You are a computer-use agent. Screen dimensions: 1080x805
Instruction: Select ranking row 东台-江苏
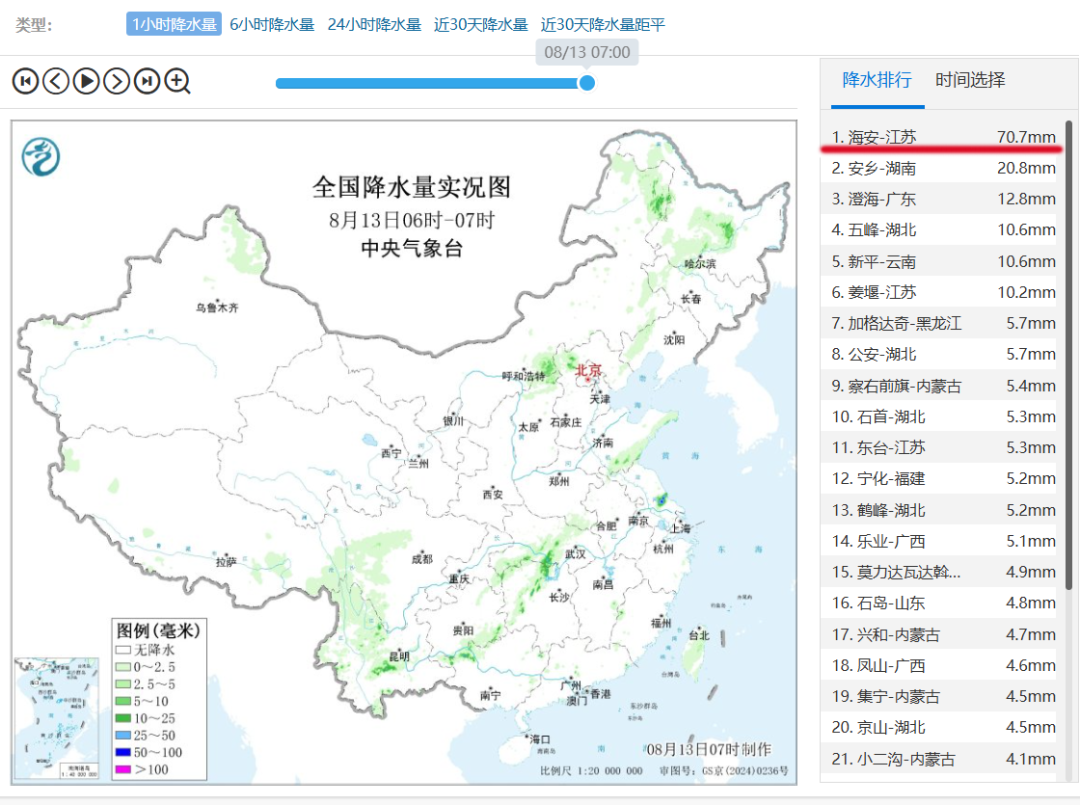(x=939, y=448)
